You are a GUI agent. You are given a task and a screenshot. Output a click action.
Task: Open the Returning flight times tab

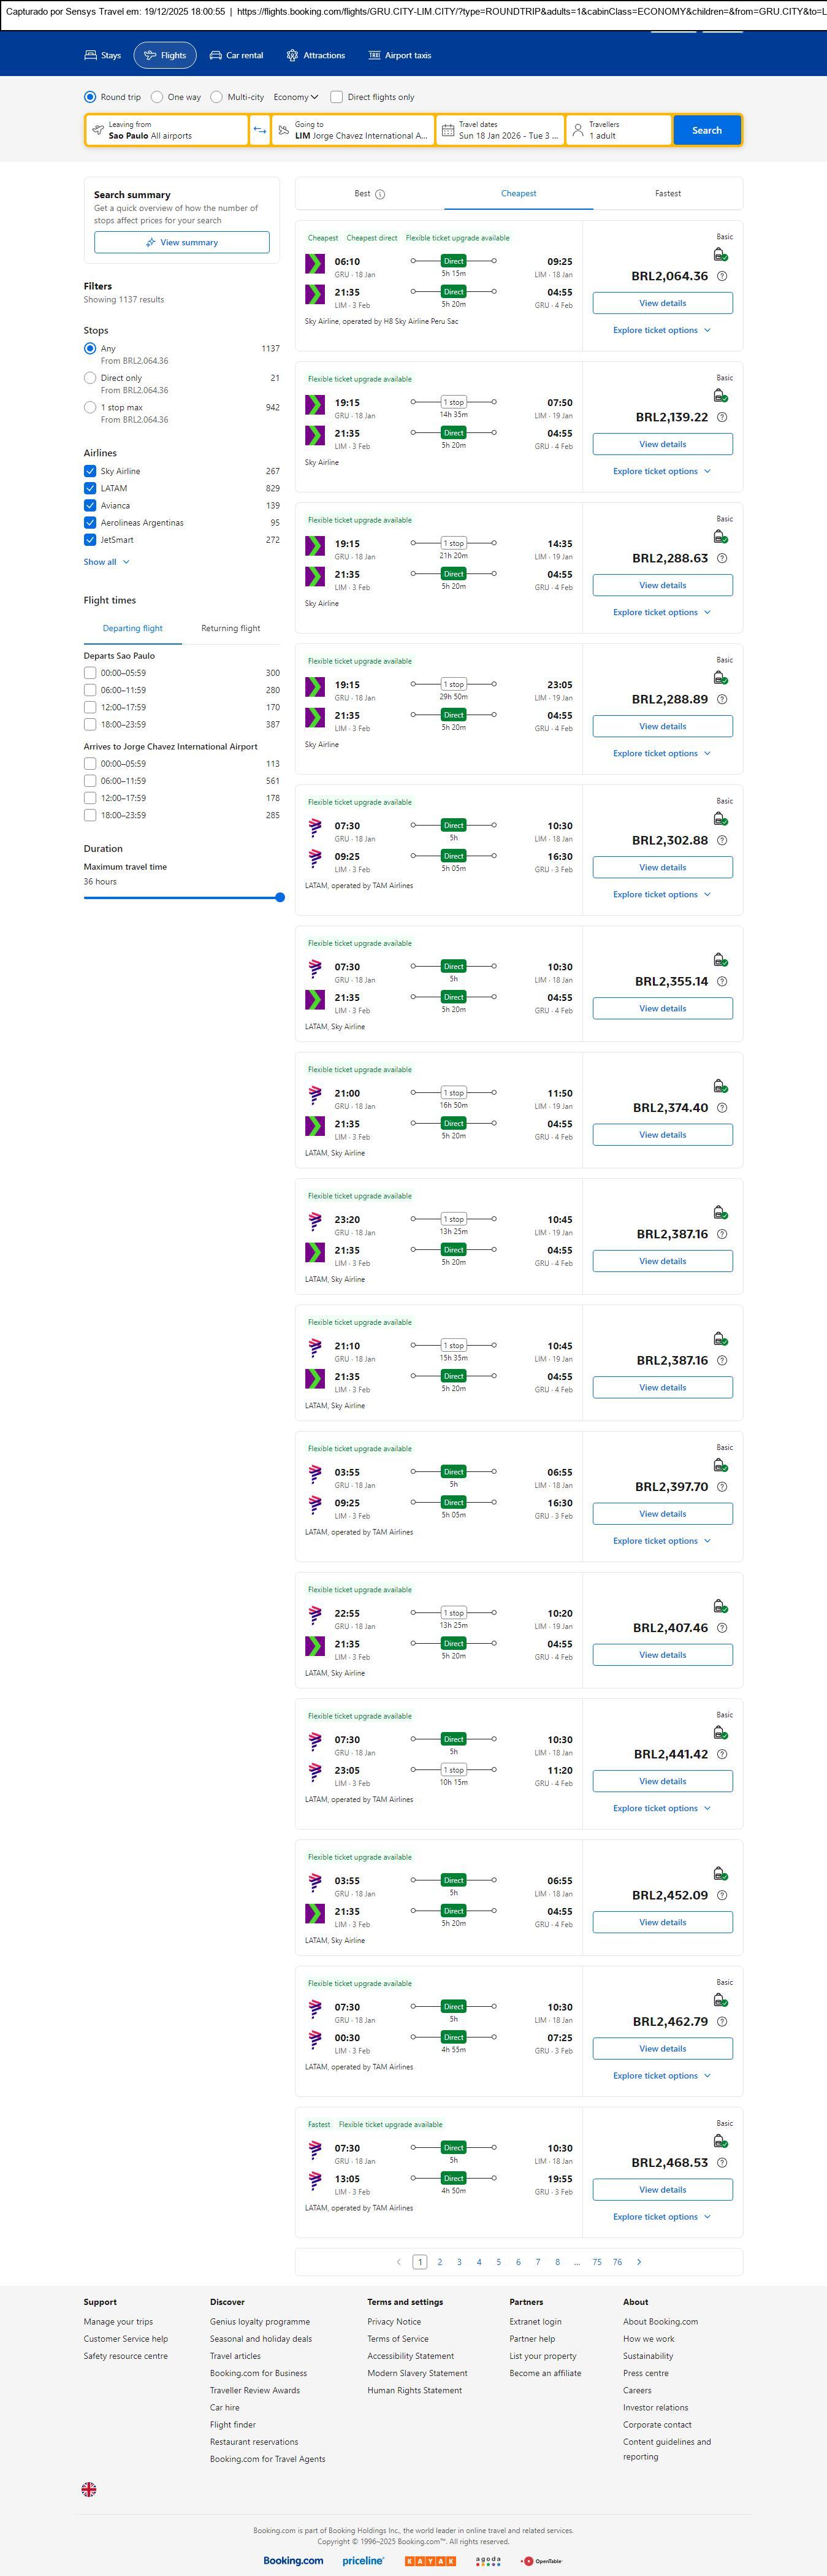[230, 629]
